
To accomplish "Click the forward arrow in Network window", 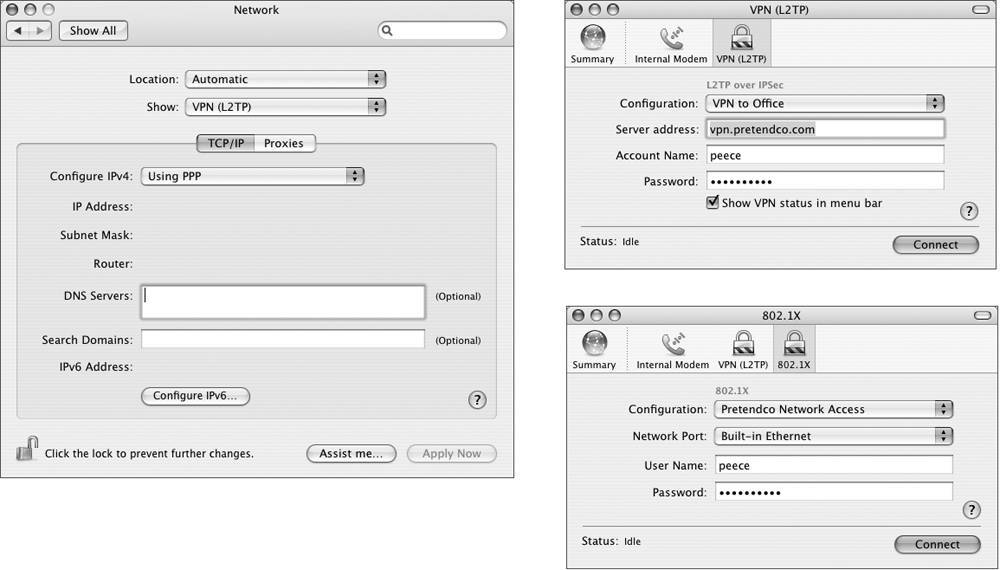I will tap(40, 31).
